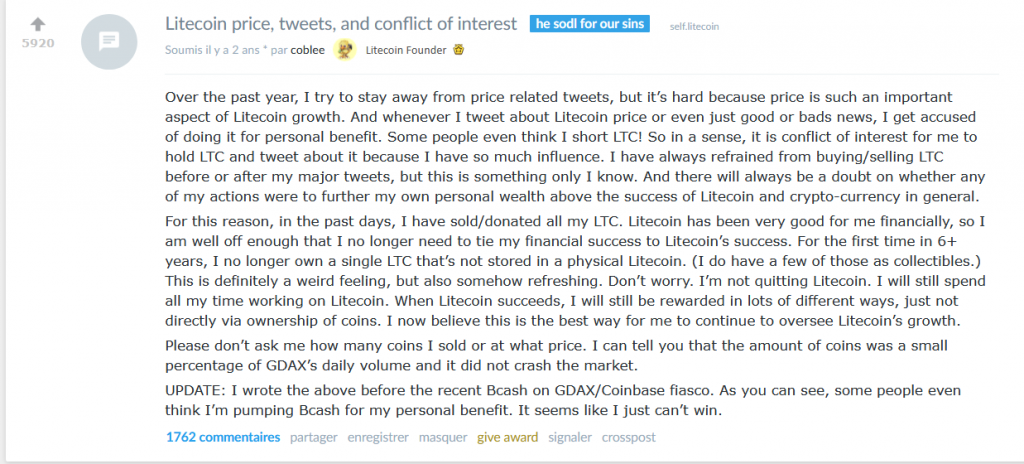Click the partager link
The height and width of the screenshot is (464, 1024).
(314, 437)
